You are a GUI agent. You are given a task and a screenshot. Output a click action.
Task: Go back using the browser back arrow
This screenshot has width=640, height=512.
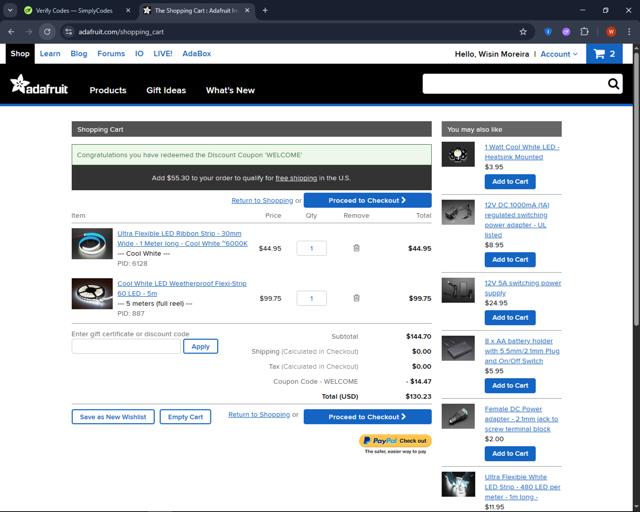11,32
